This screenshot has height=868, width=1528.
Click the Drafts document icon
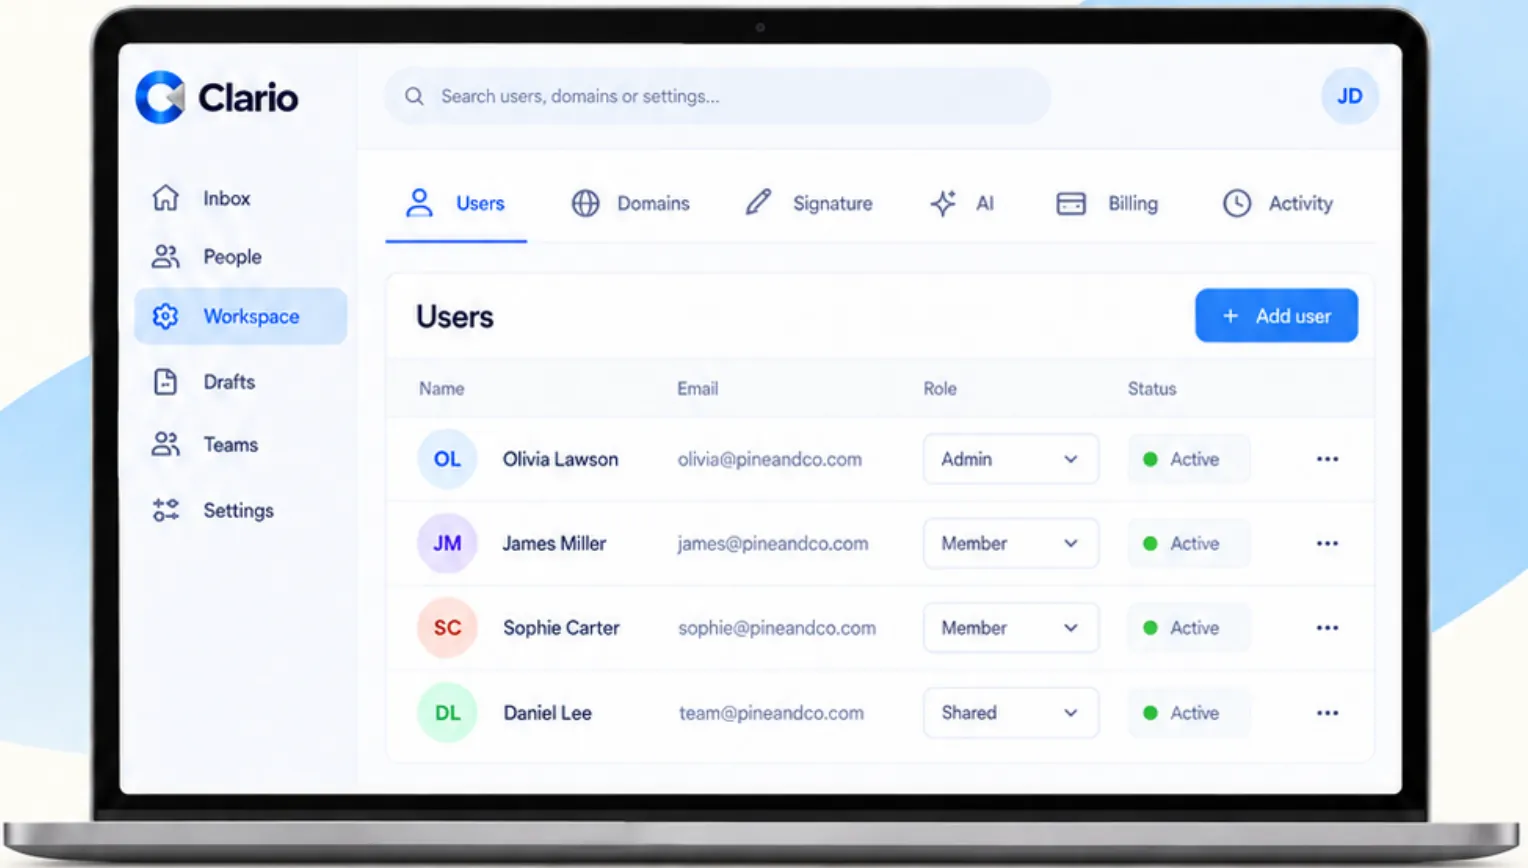(166, 382)
